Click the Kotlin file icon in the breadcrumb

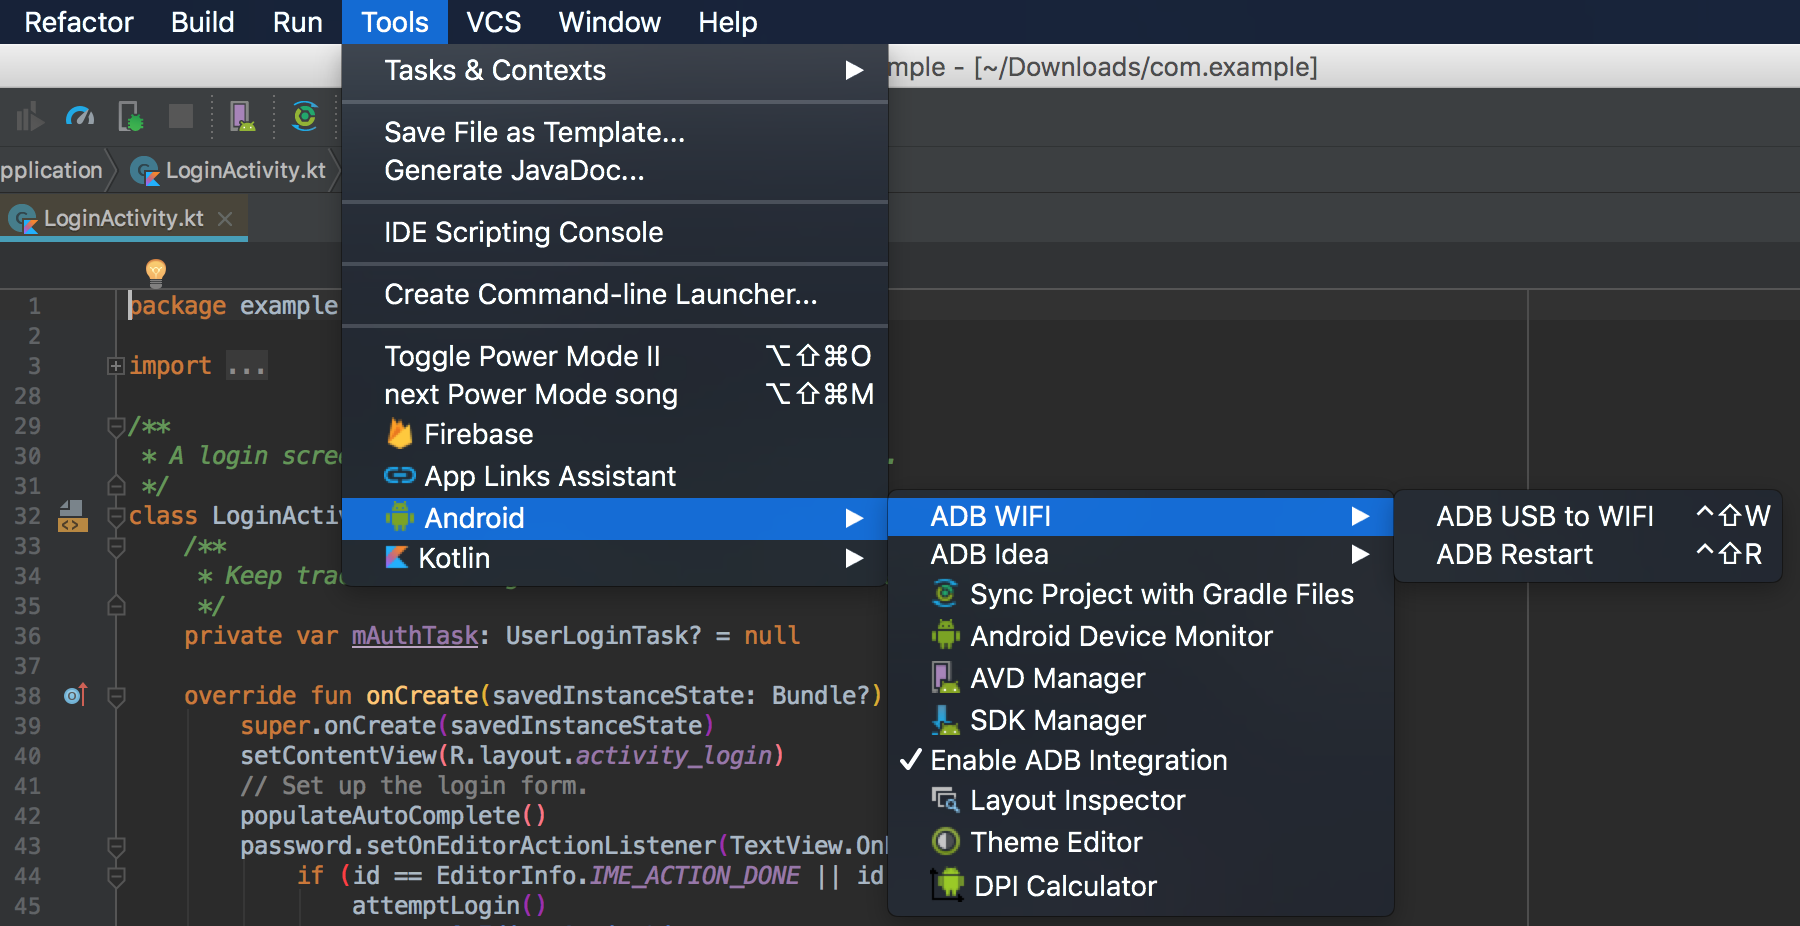[x=145, y=171]
